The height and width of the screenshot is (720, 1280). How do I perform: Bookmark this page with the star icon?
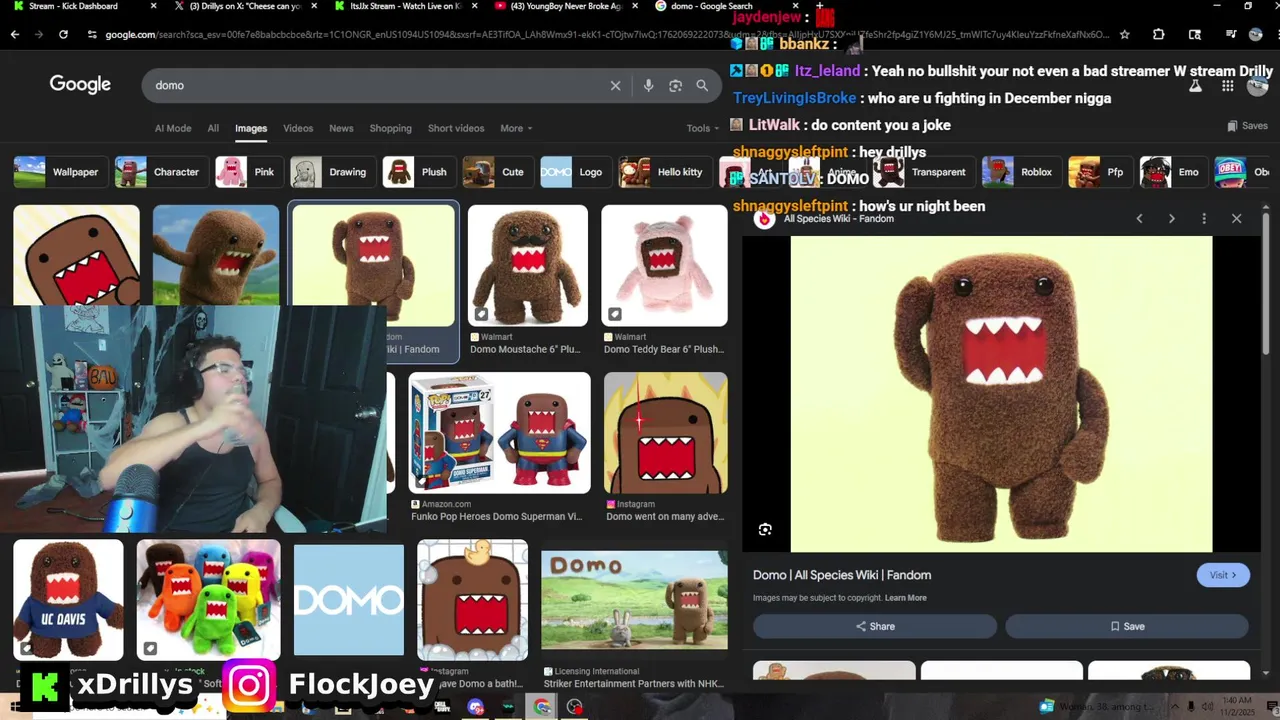[1125, 34]
